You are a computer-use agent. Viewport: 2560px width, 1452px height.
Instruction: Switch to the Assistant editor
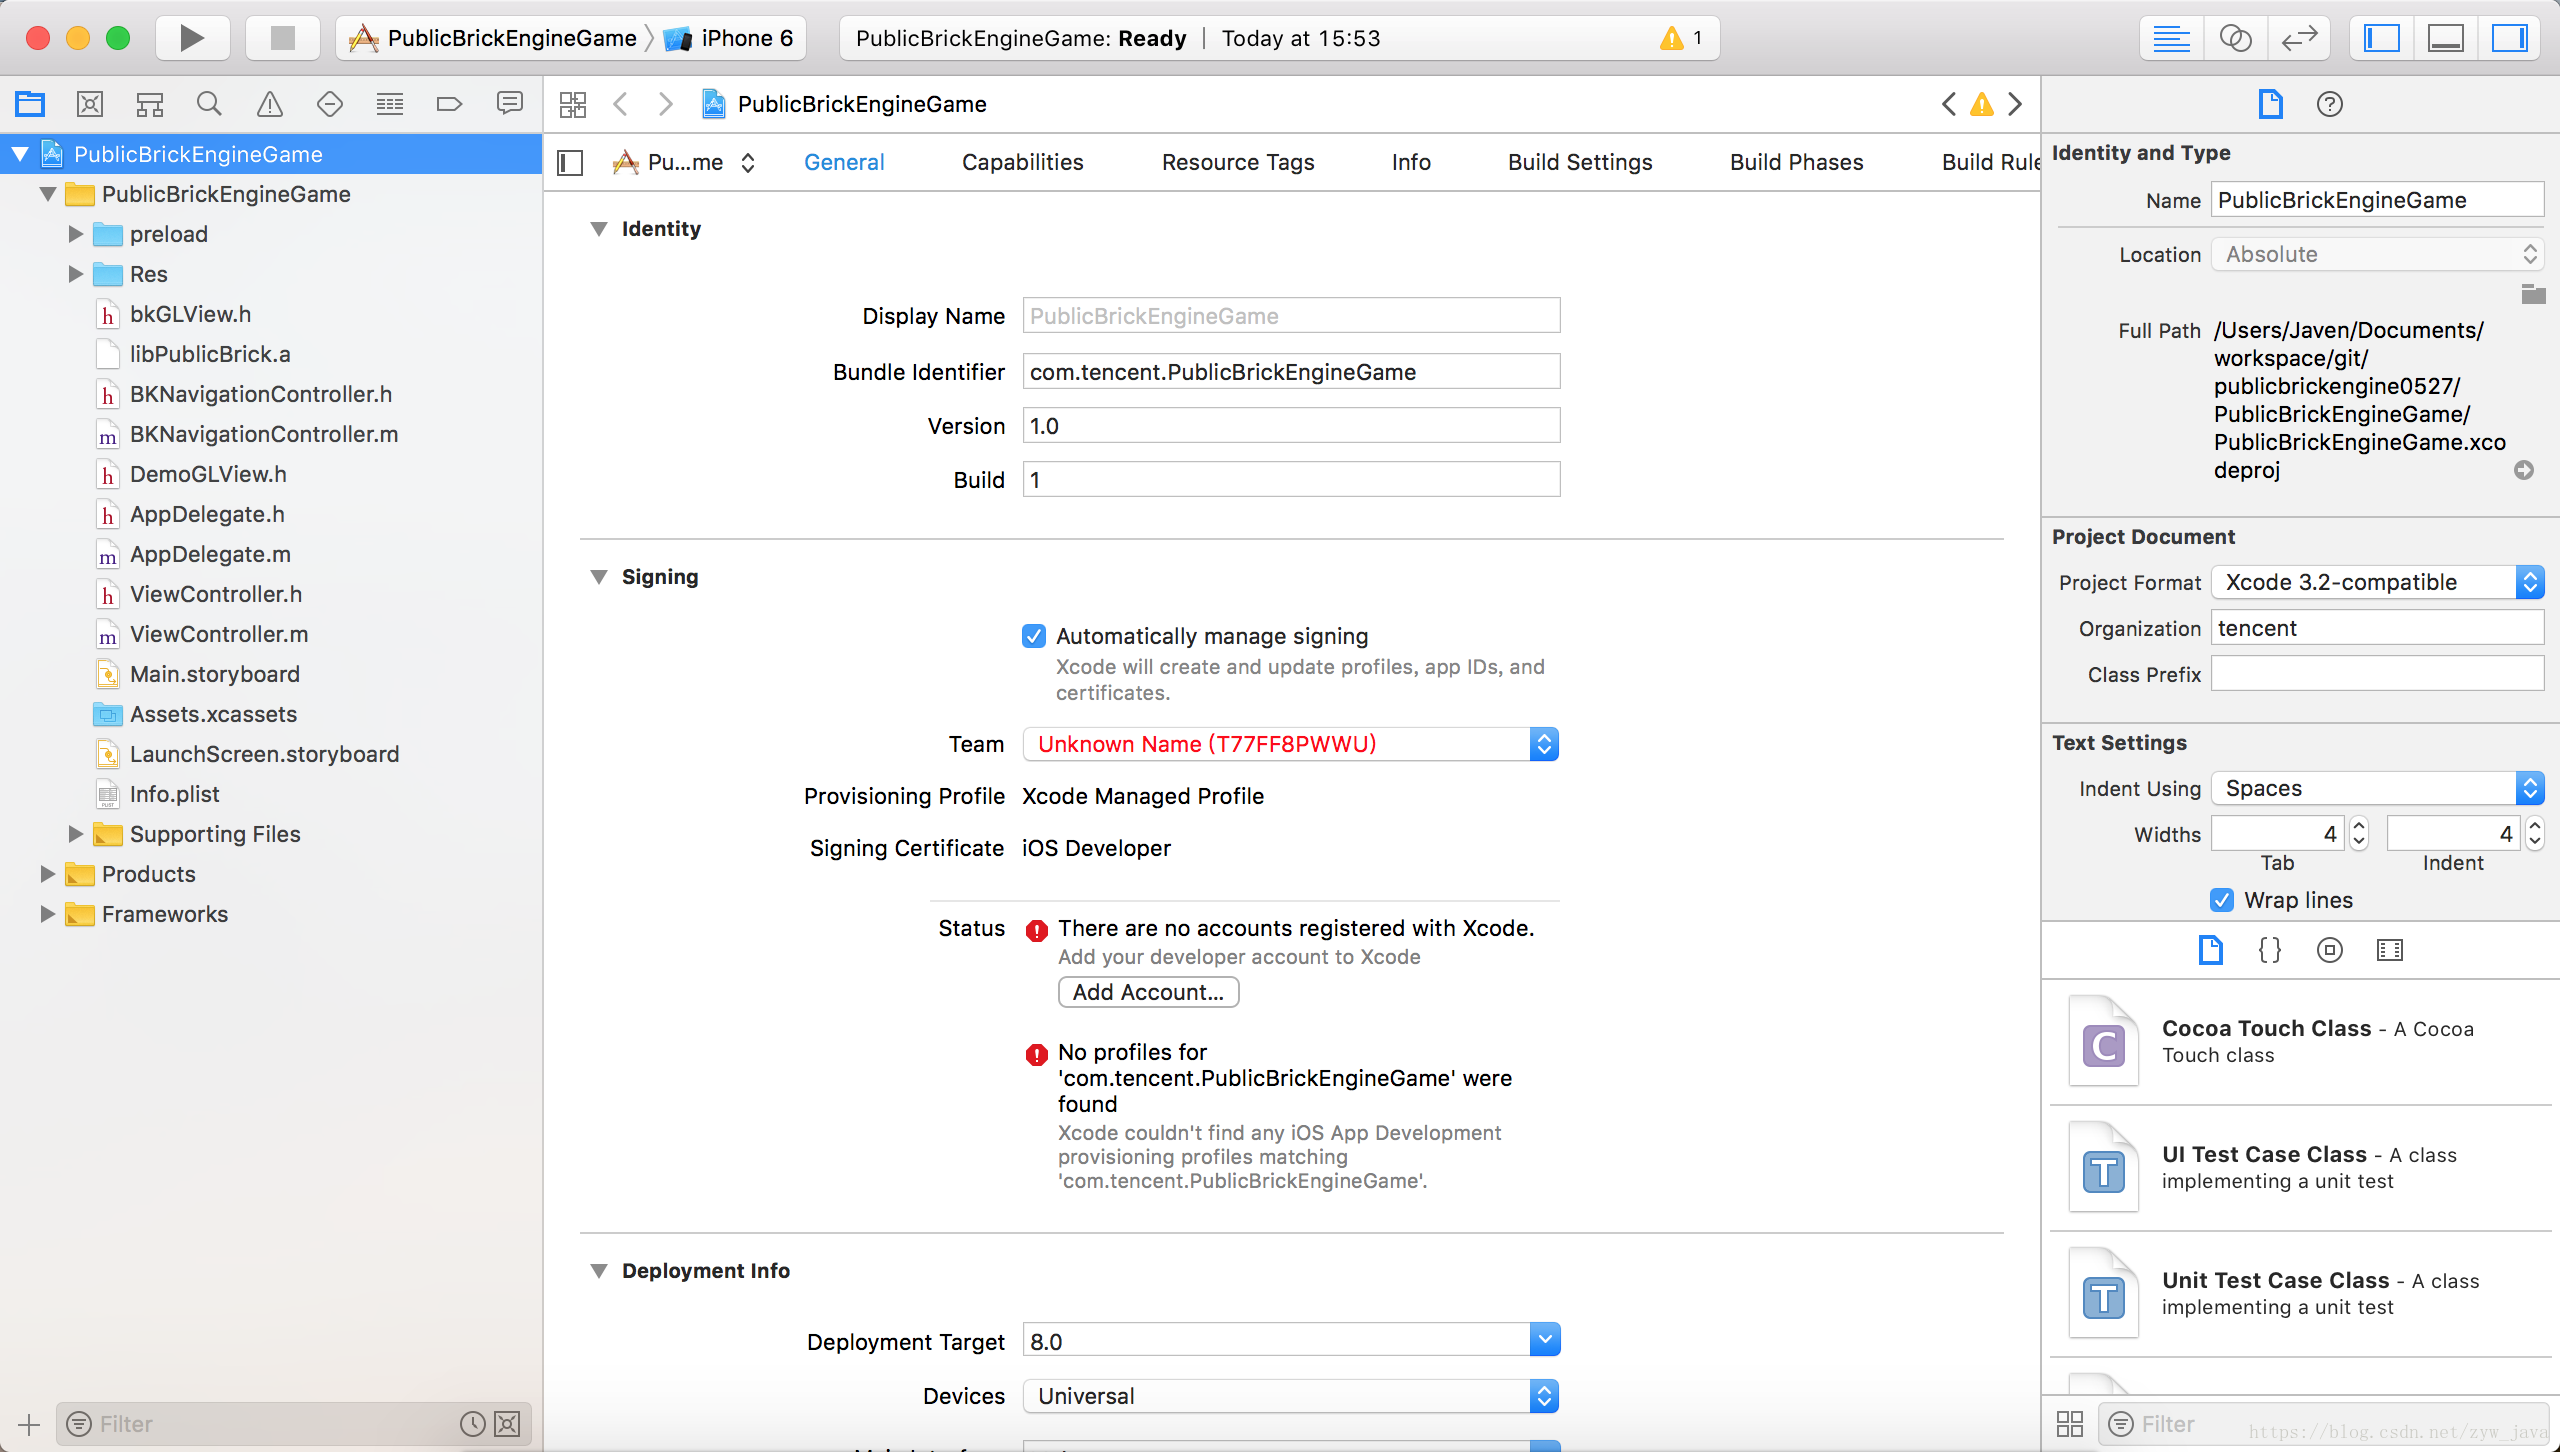2235,38
